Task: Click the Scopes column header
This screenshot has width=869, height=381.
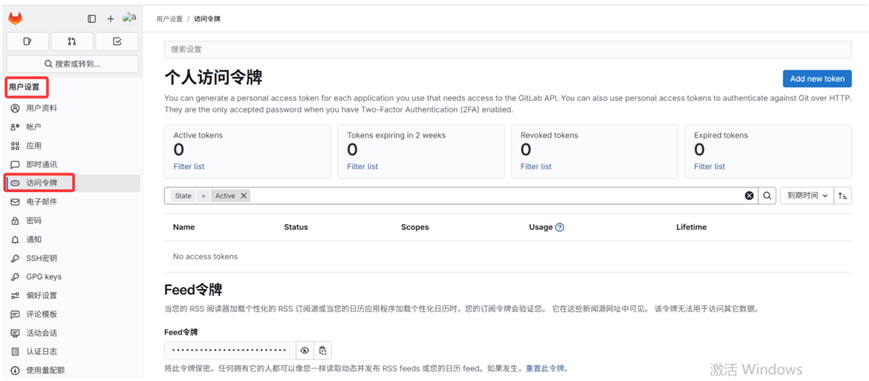Action: click(x=415, y=227)
